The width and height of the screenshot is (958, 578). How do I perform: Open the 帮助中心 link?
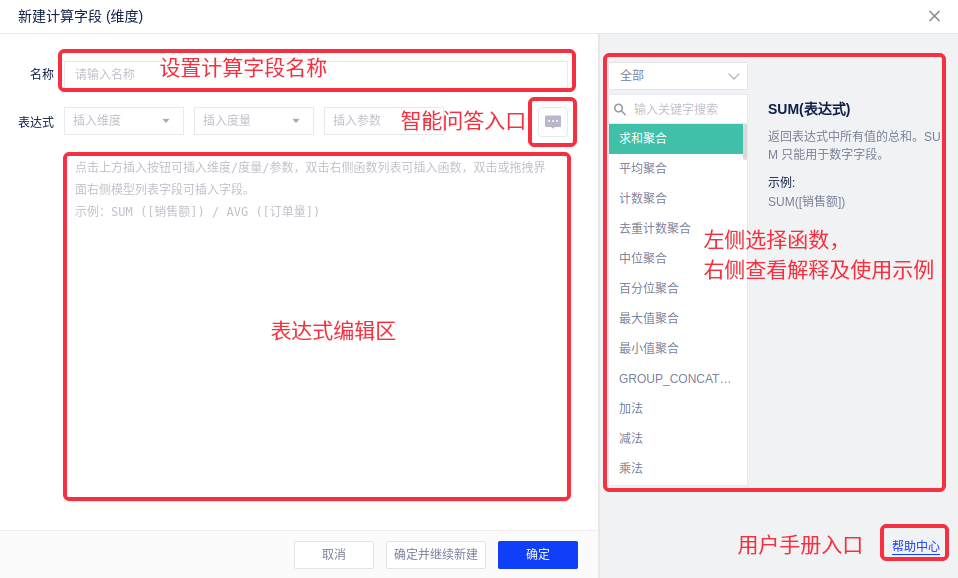coord(915,546)
